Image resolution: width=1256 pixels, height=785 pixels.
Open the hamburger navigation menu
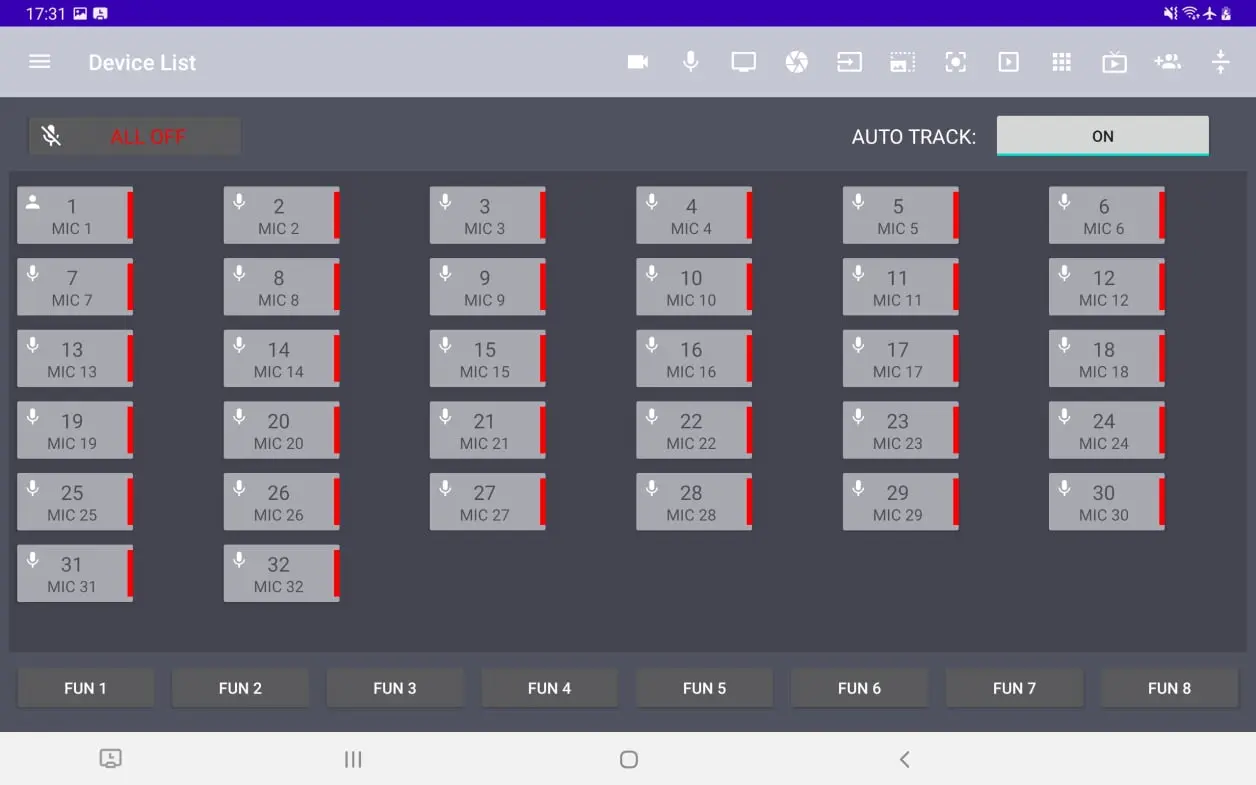click(40, 62)
